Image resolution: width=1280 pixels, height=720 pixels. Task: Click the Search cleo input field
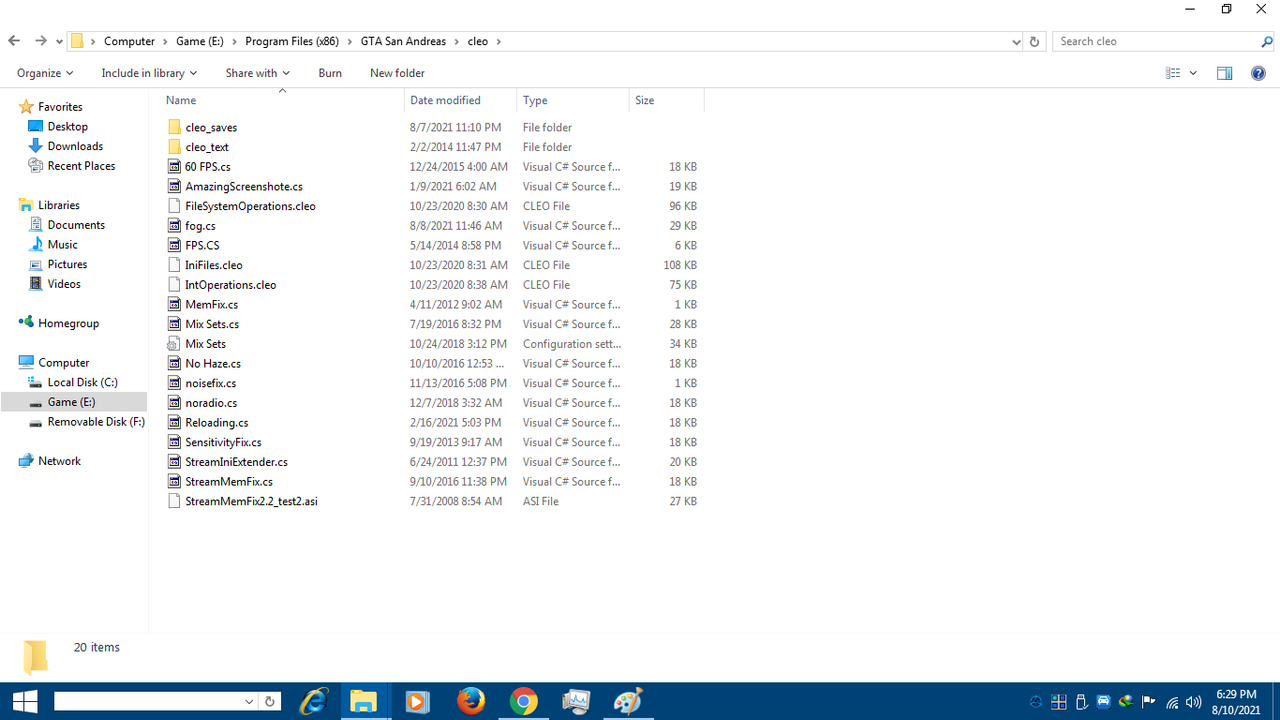pyautogui.click(x=1156, y=41)
